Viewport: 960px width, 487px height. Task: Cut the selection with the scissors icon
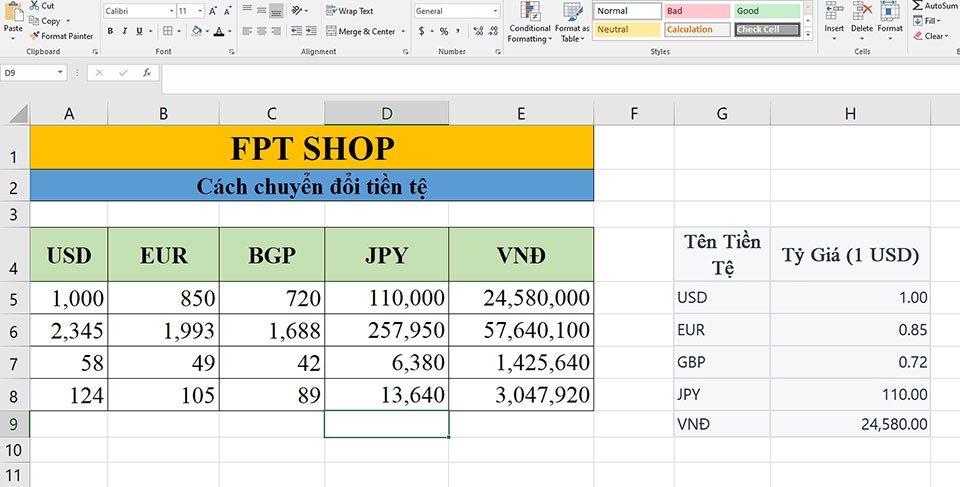click(x=34, y=6)
